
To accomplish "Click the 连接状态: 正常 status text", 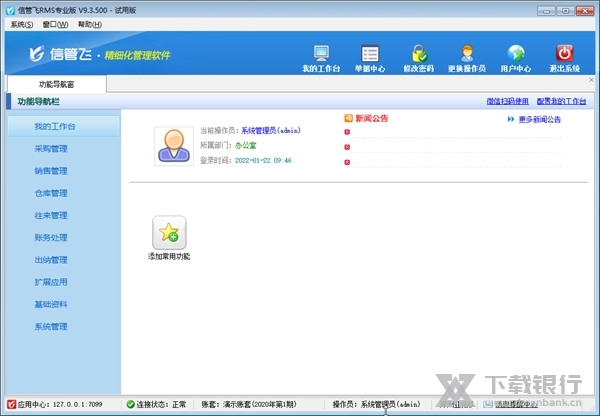I will pyautogui.click(x=161, y=404).
